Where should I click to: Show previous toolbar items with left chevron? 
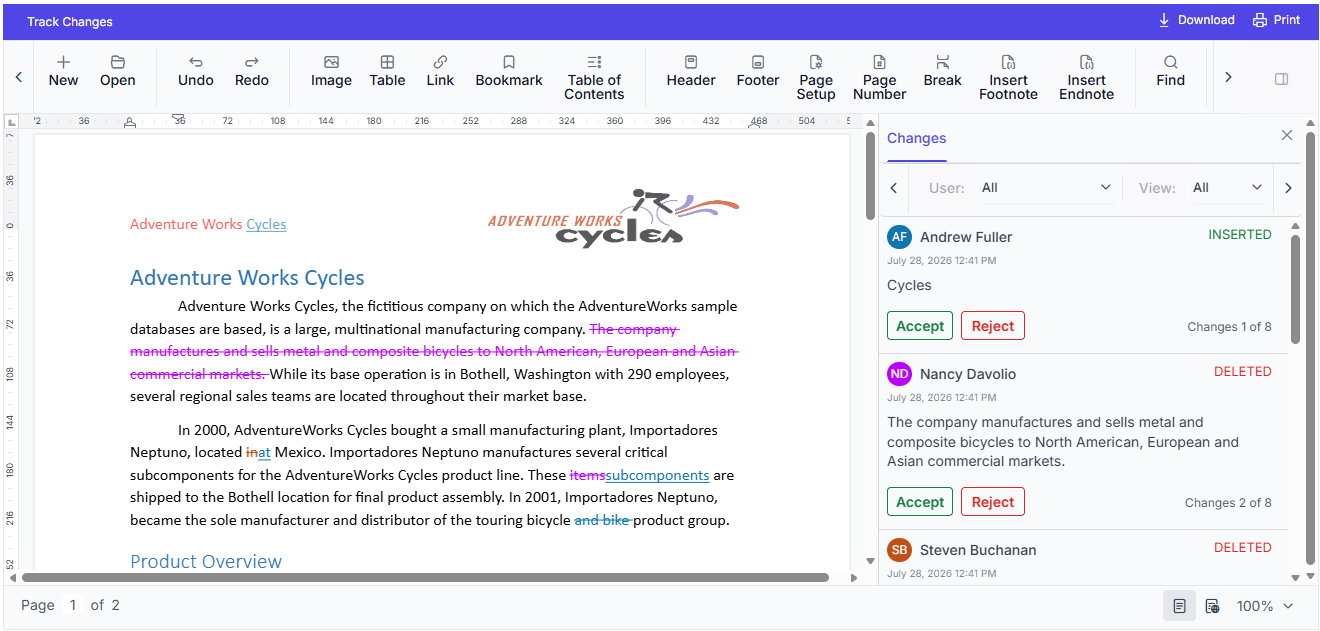pyautogui.click(x=19, y=77)
